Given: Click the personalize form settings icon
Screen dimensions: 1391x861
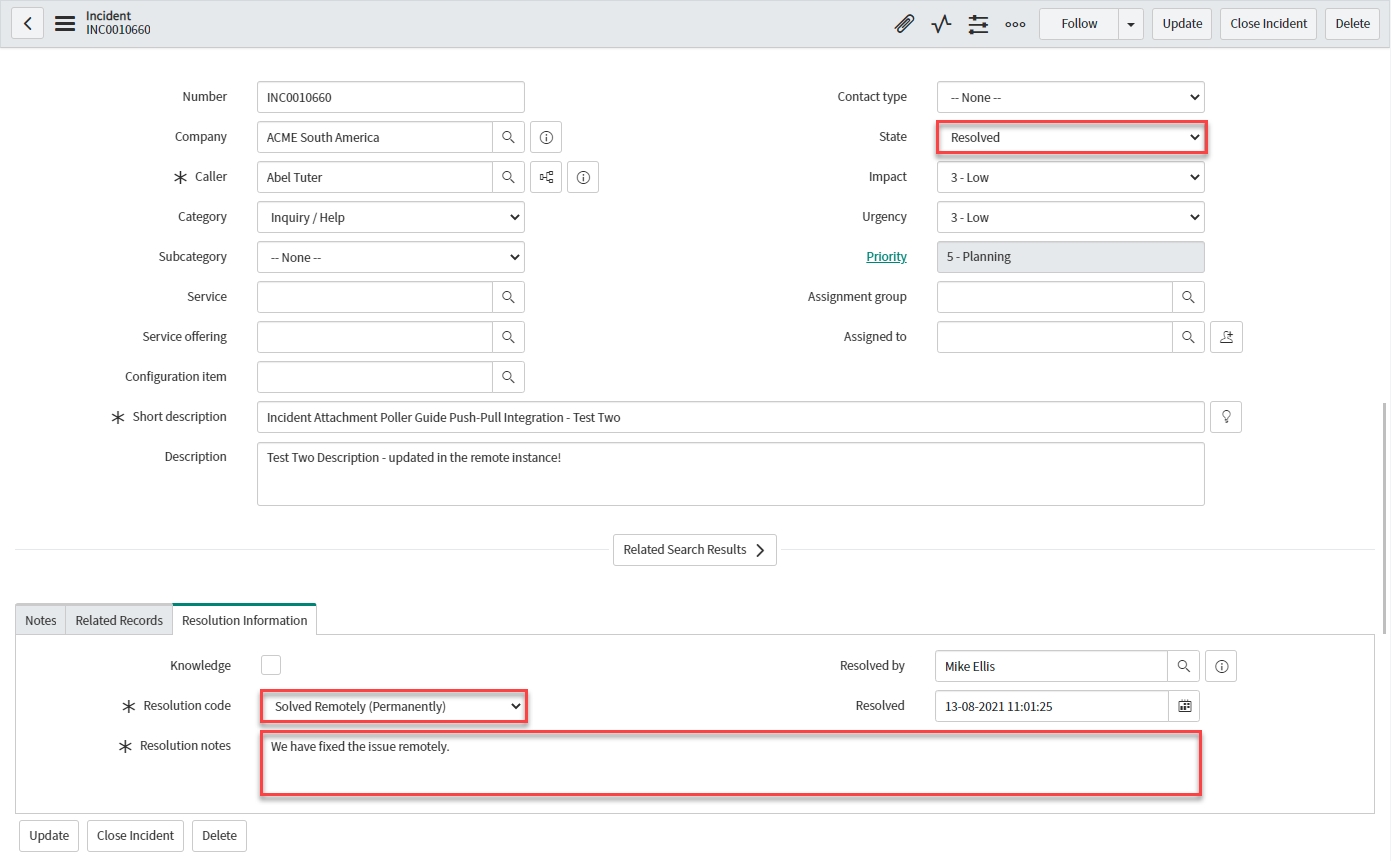Looking at the screenshot, I should [978, 24].
